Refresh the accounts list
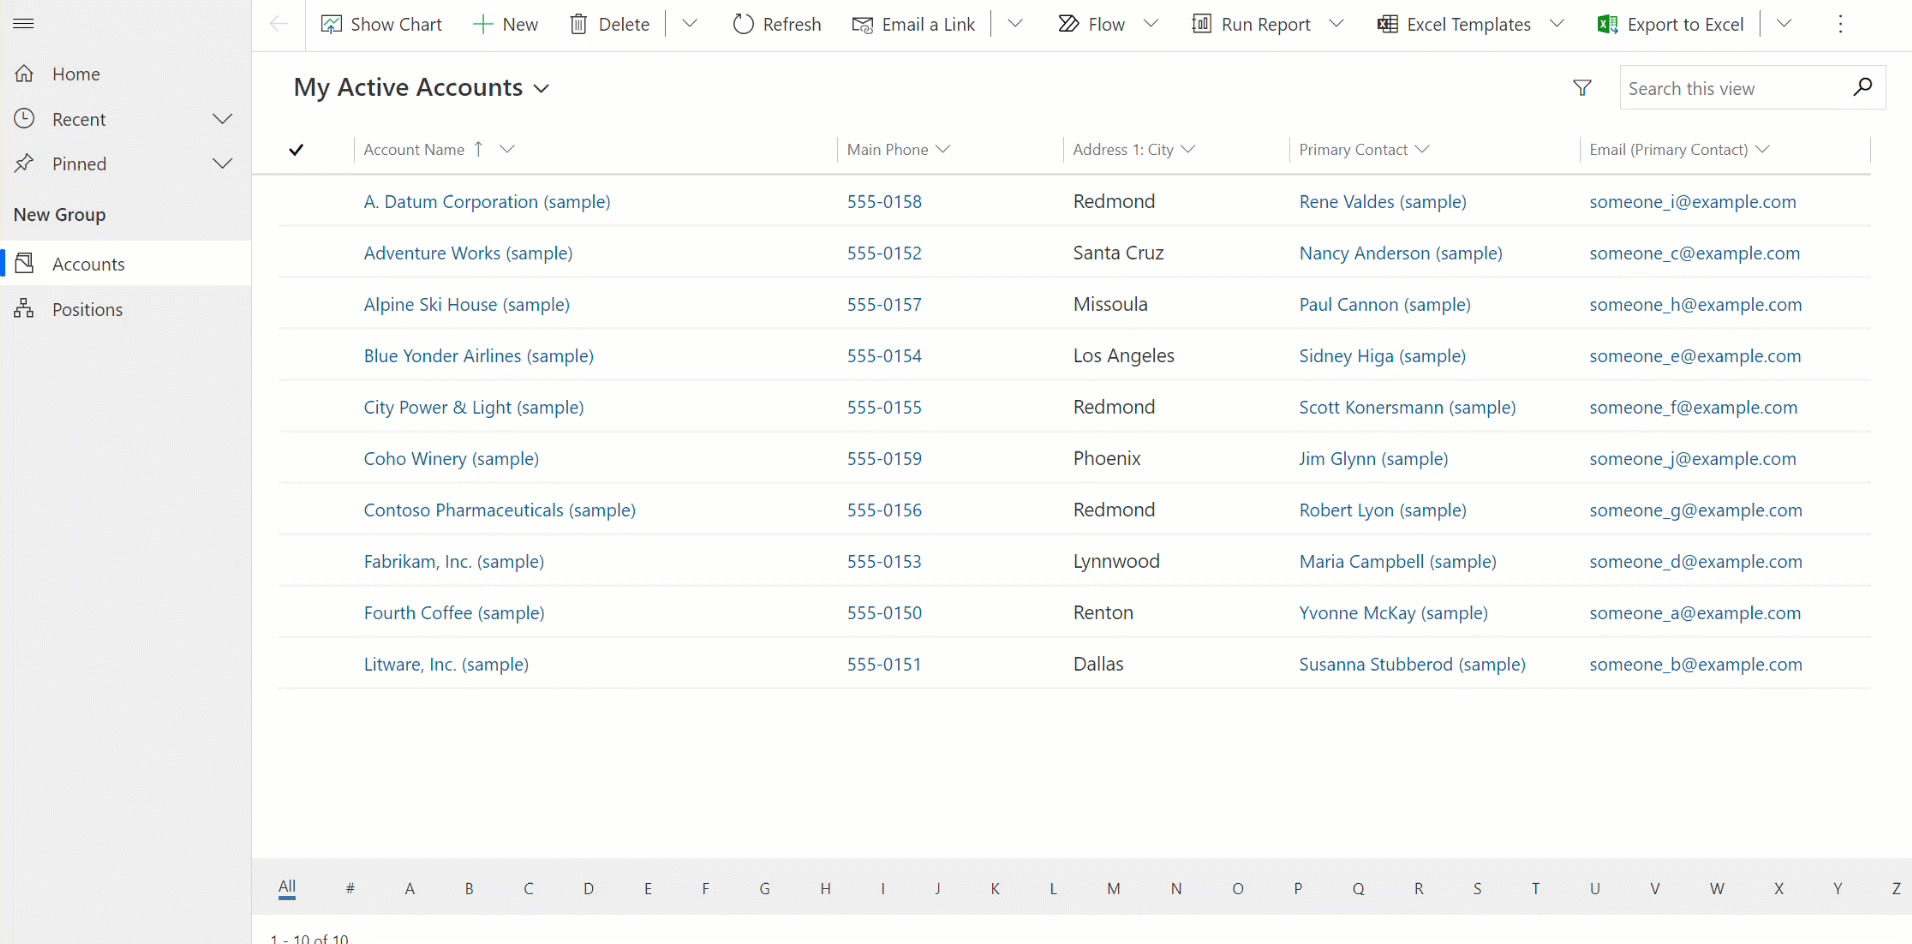1912x944 pixels. [x=742, y=23]
